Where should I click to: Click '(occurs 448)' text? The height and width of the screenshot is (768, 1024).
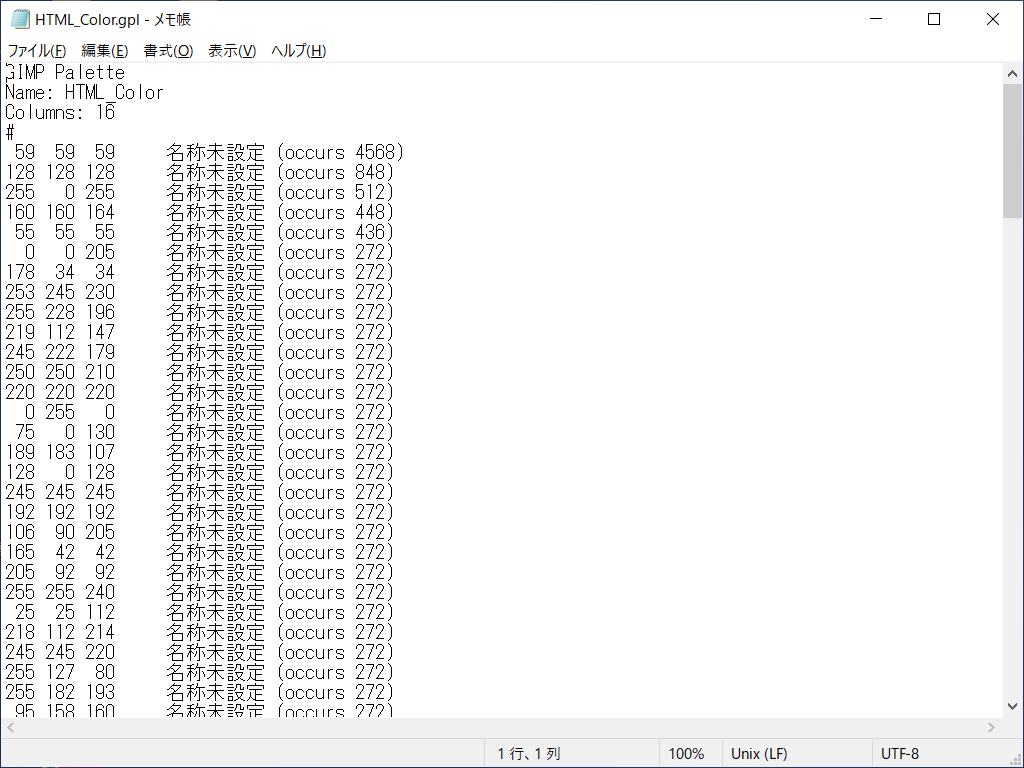point(336,212)
